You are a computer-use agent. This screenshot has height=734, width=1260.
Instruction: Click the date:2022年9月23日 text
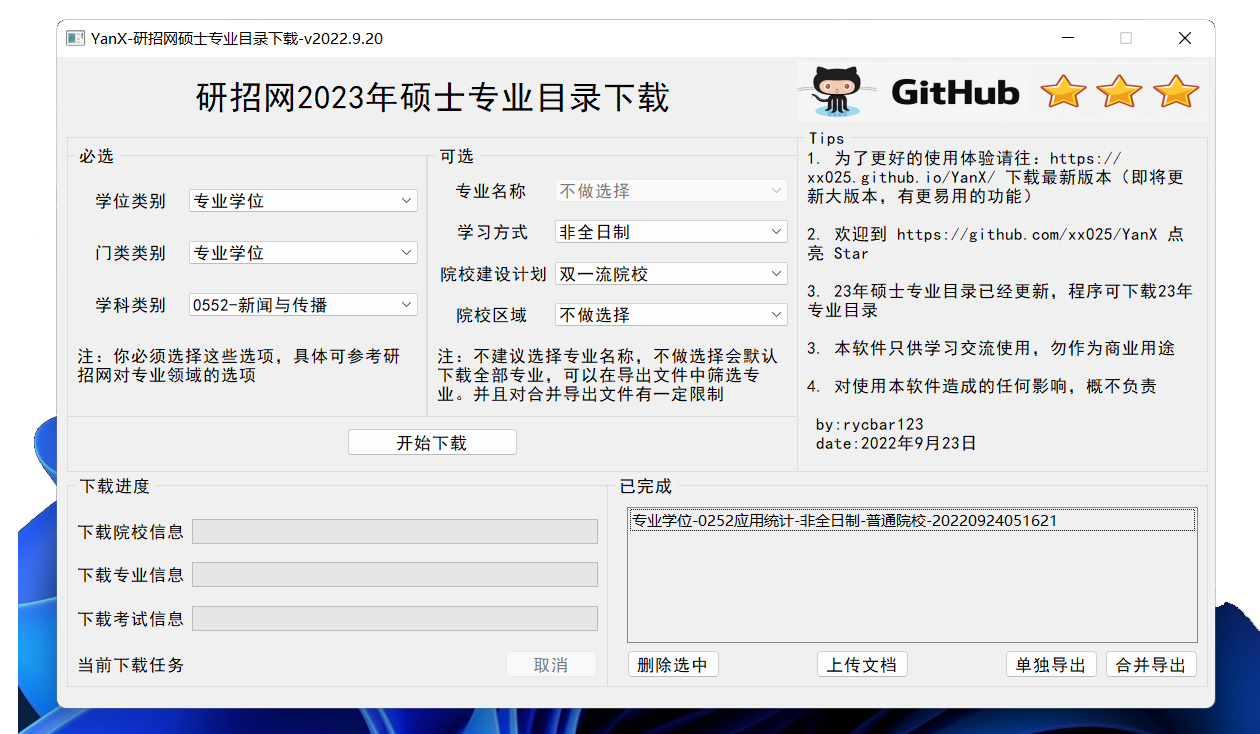pyautogui.click(x=896, y=443)
